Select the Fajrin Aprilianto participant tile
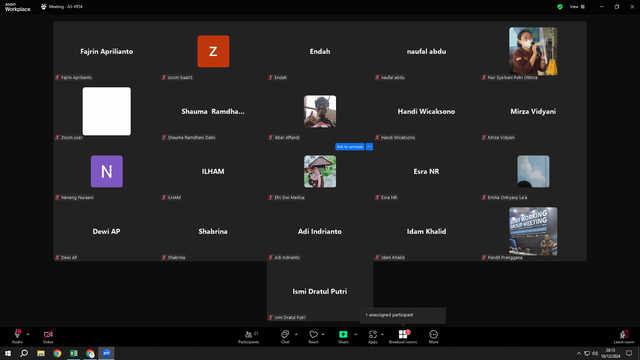 [107, 51]
